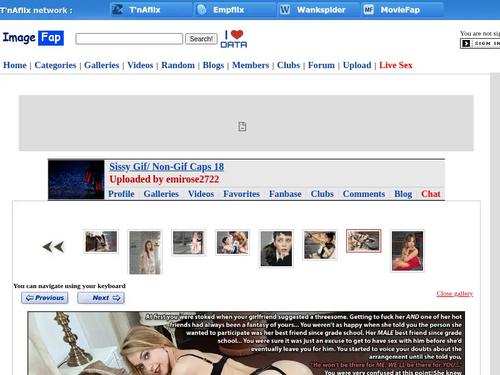Screen dimensions: 500x375
Task: Open the uploader's Videos tab
Action: pos(201,194)
